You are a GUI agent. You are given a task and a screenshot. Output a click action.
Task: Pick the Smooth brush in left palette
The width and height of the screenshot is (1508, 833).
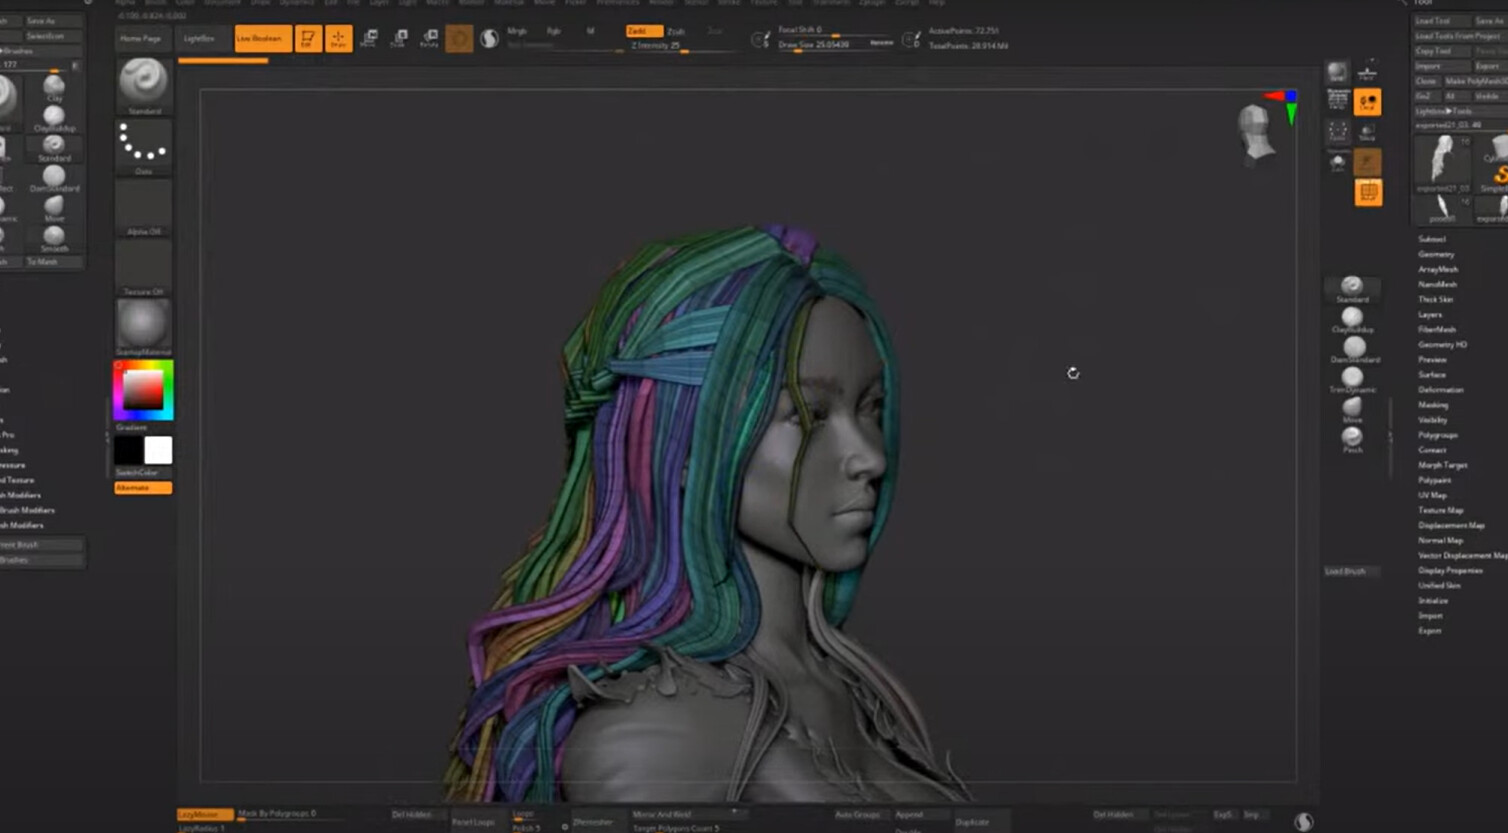(54, 238)
